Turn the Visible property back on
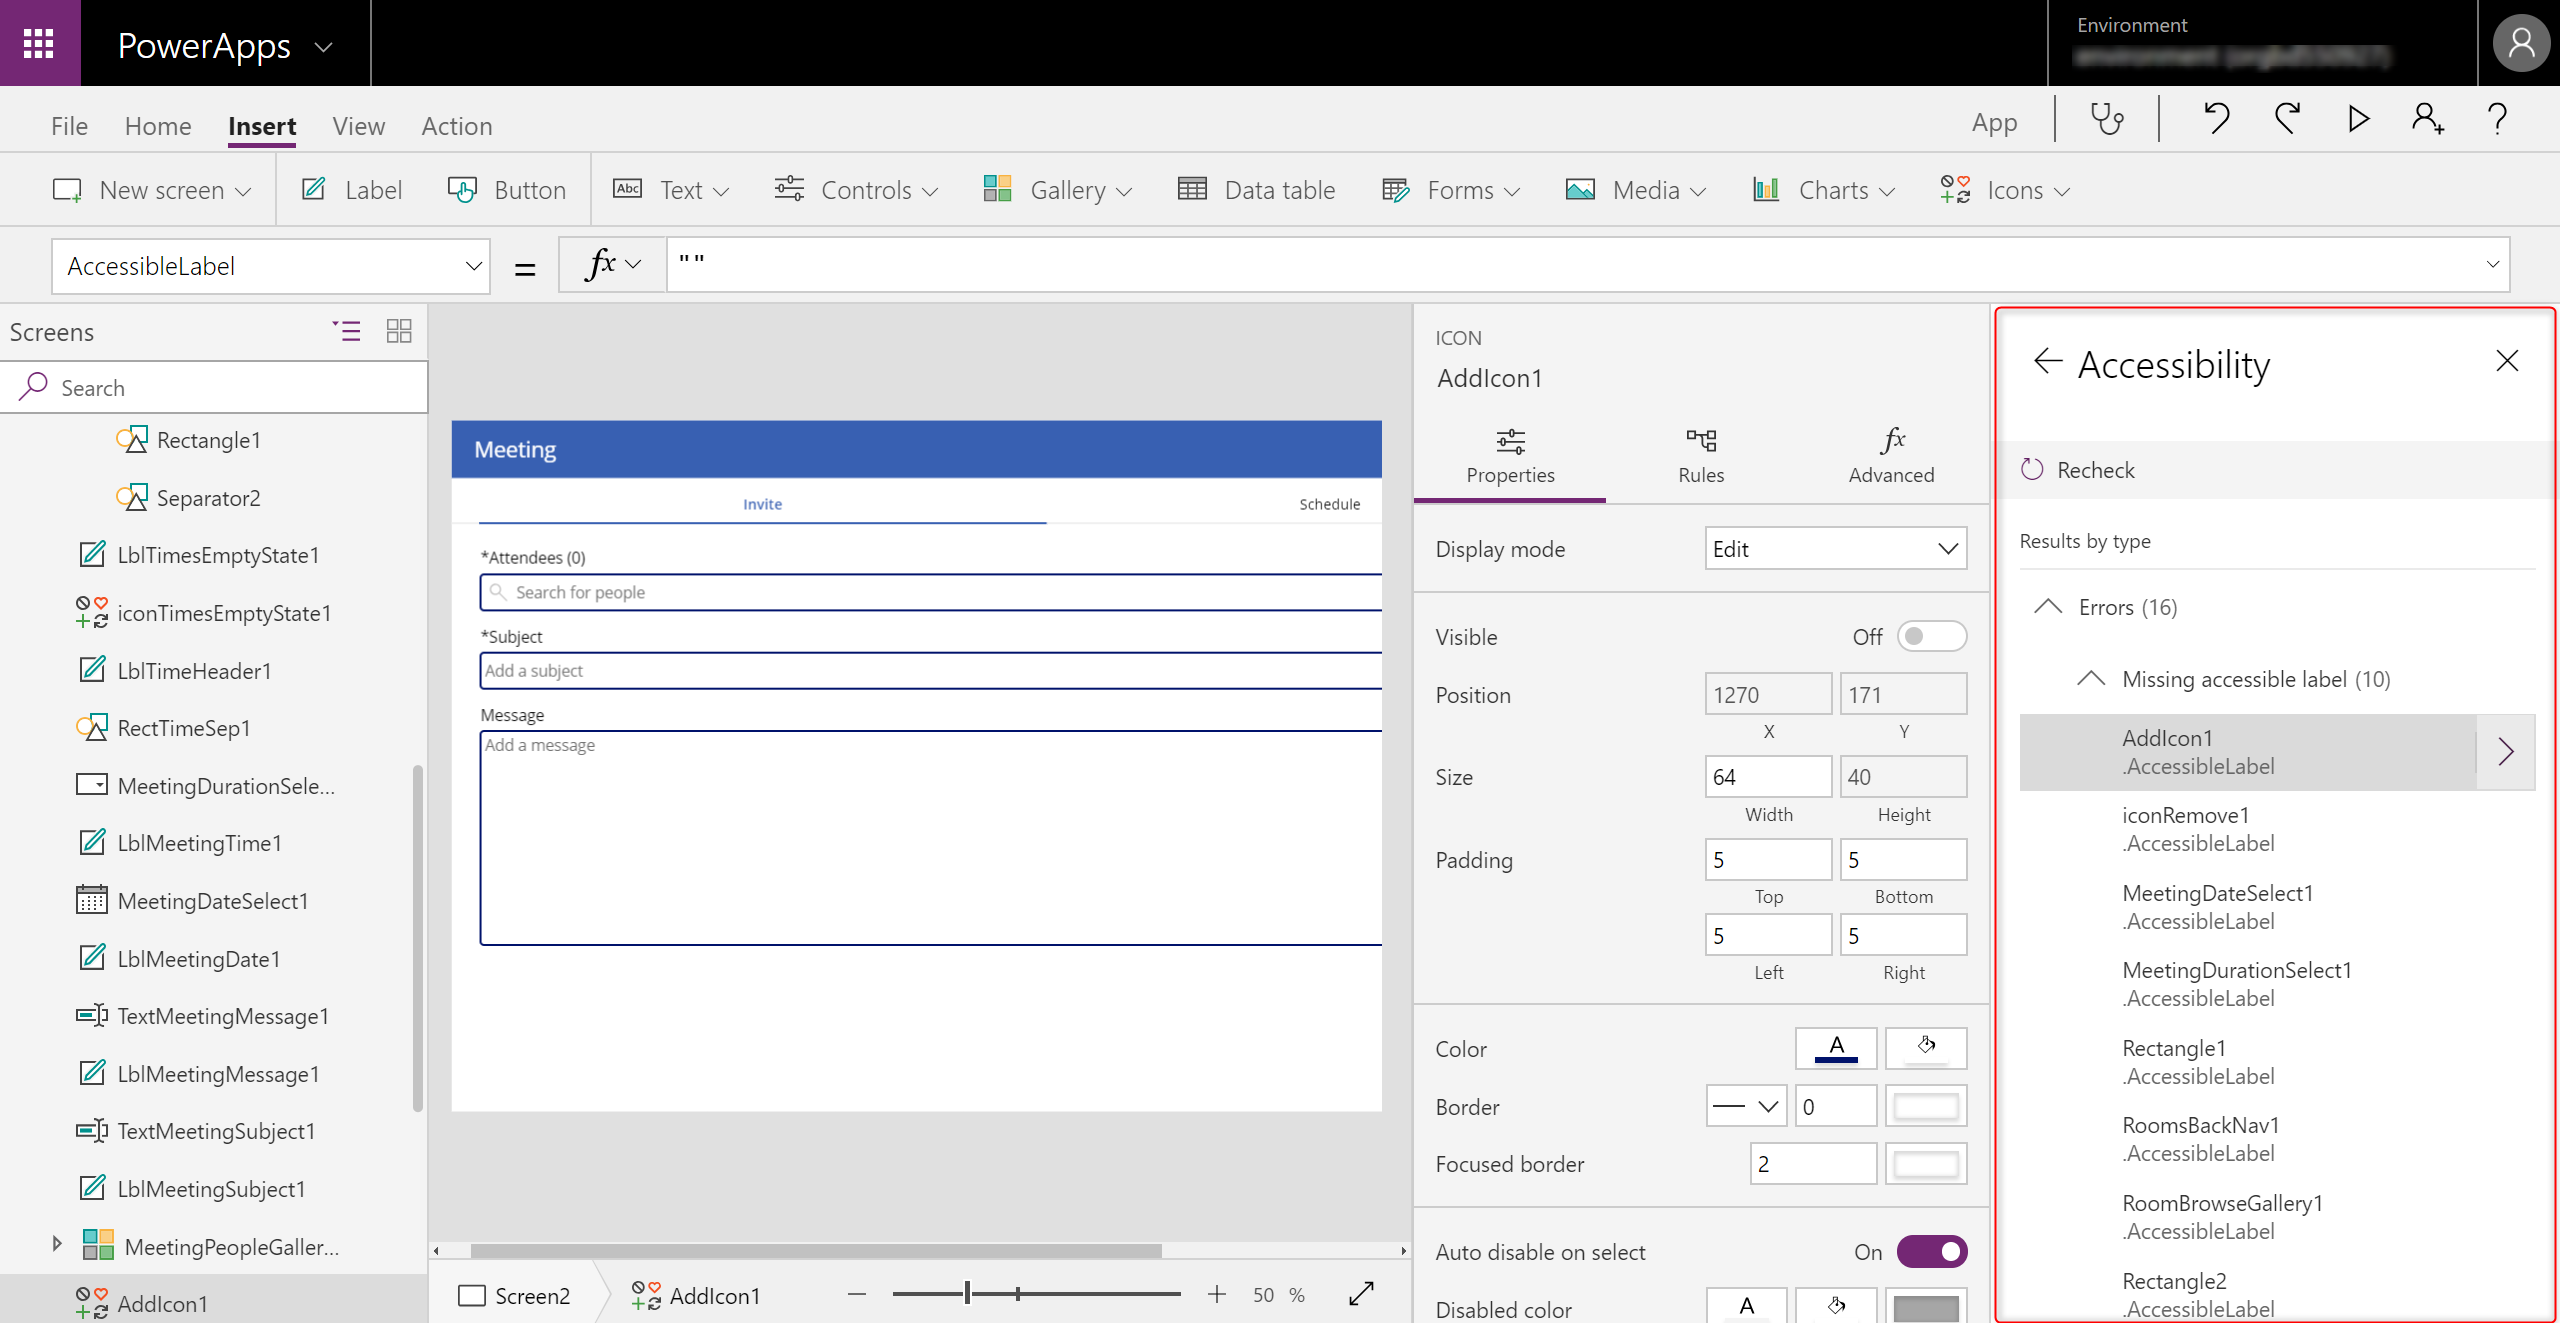The image size is (2560, 1323). pyautogui.click(x=1932, y=636)
